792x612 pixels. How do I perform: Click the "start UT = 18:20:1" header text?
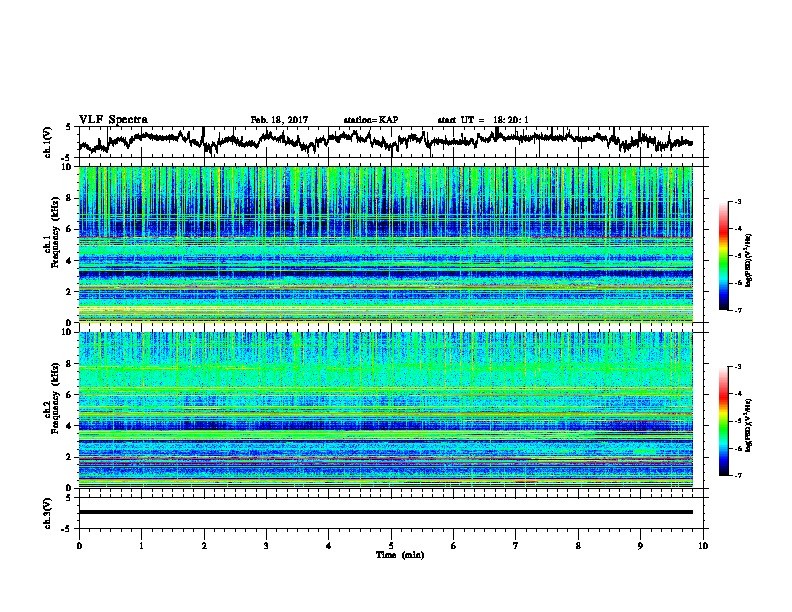point(483,120)
